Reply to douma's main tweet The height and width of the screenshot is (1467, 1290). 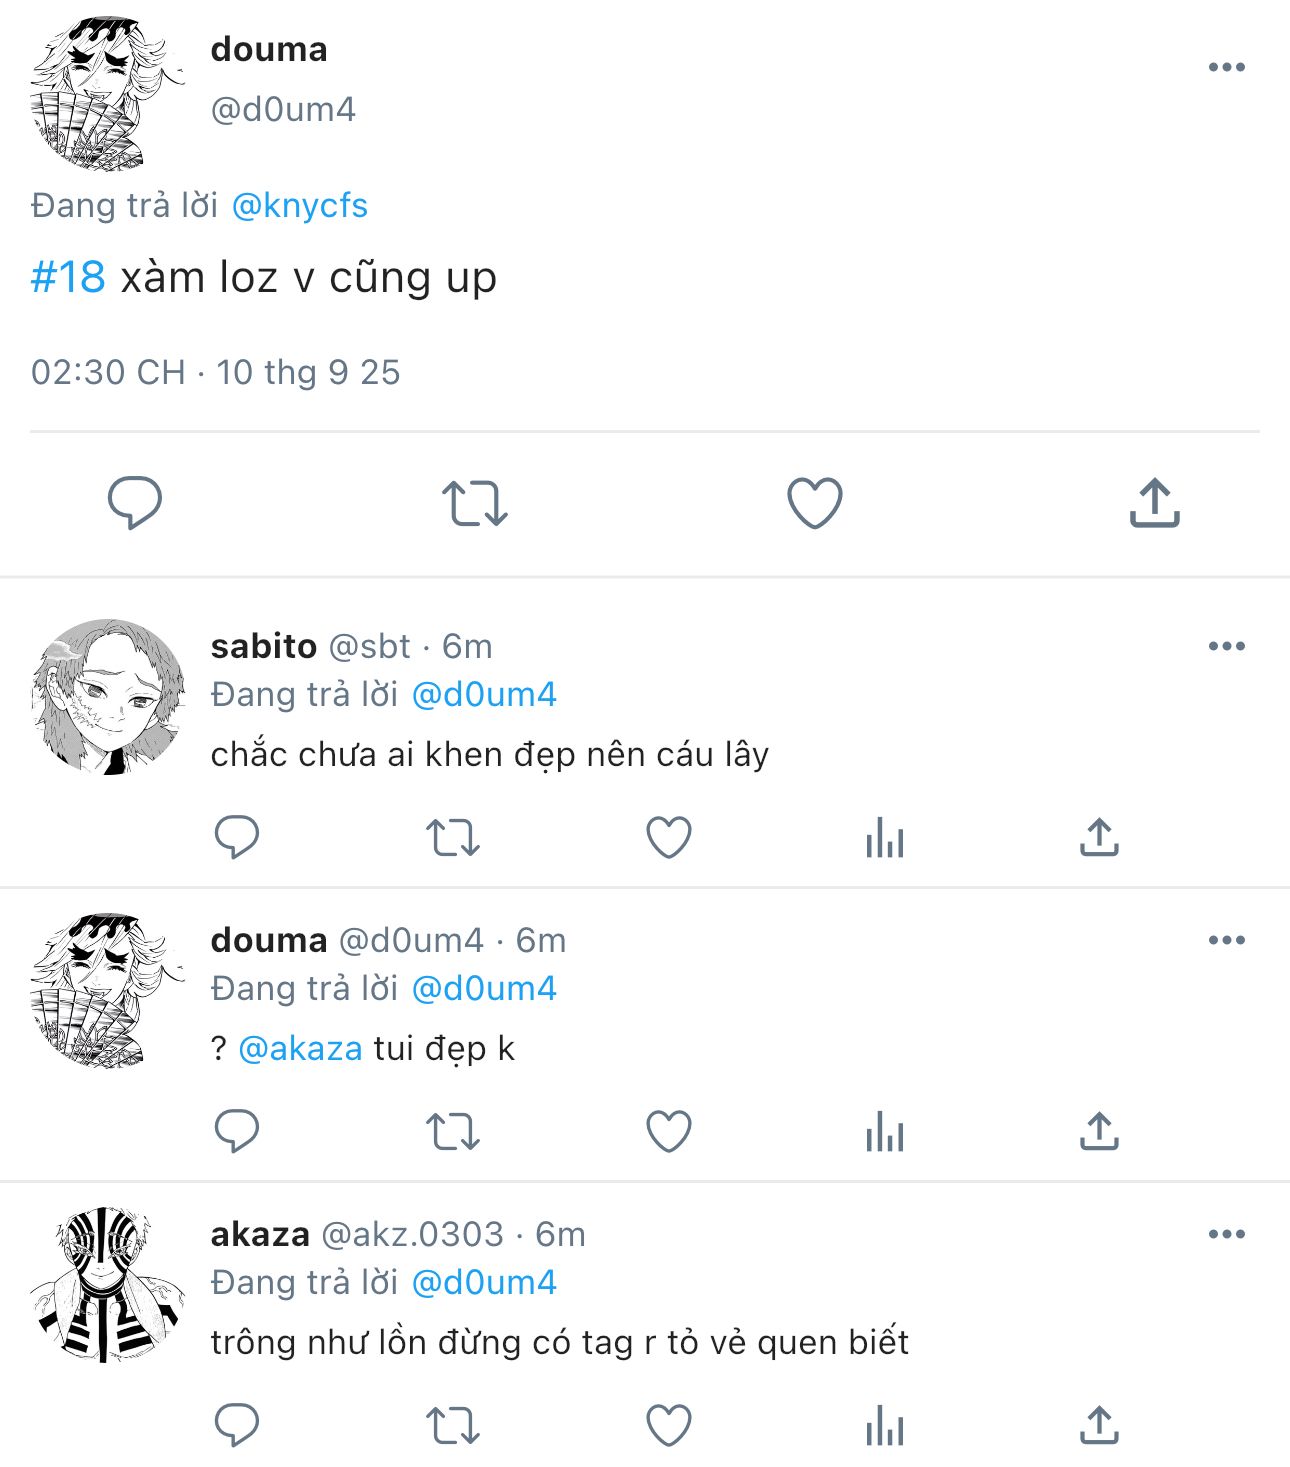tap(135, 502)
